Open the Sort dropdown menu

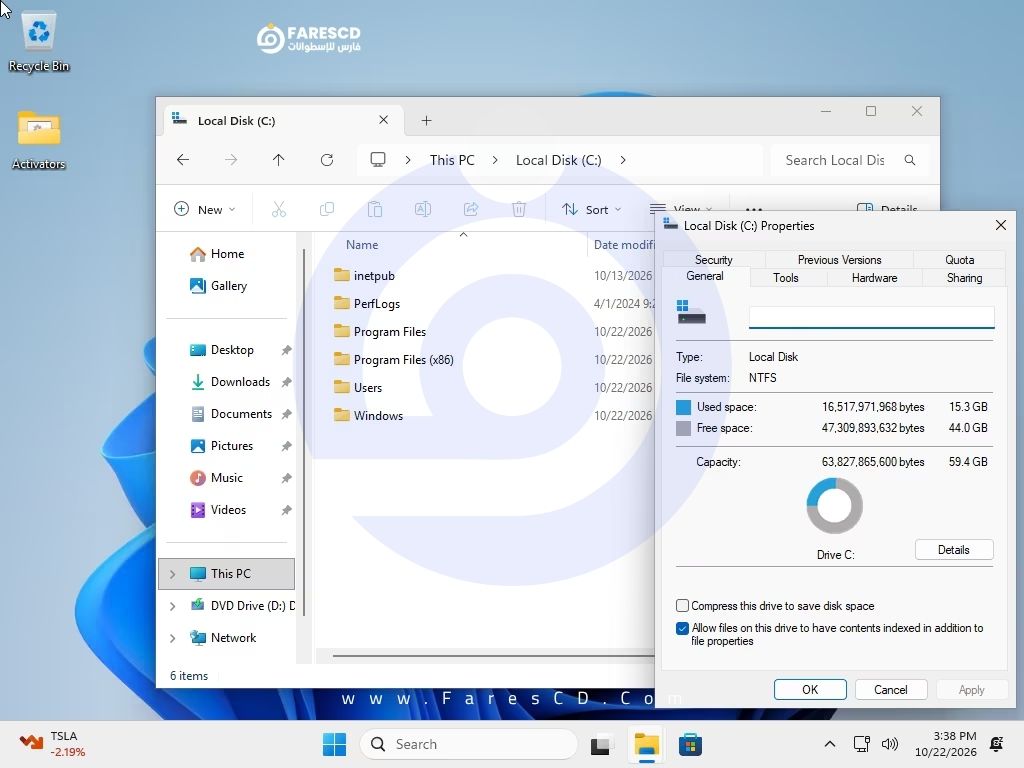[592, 209]
